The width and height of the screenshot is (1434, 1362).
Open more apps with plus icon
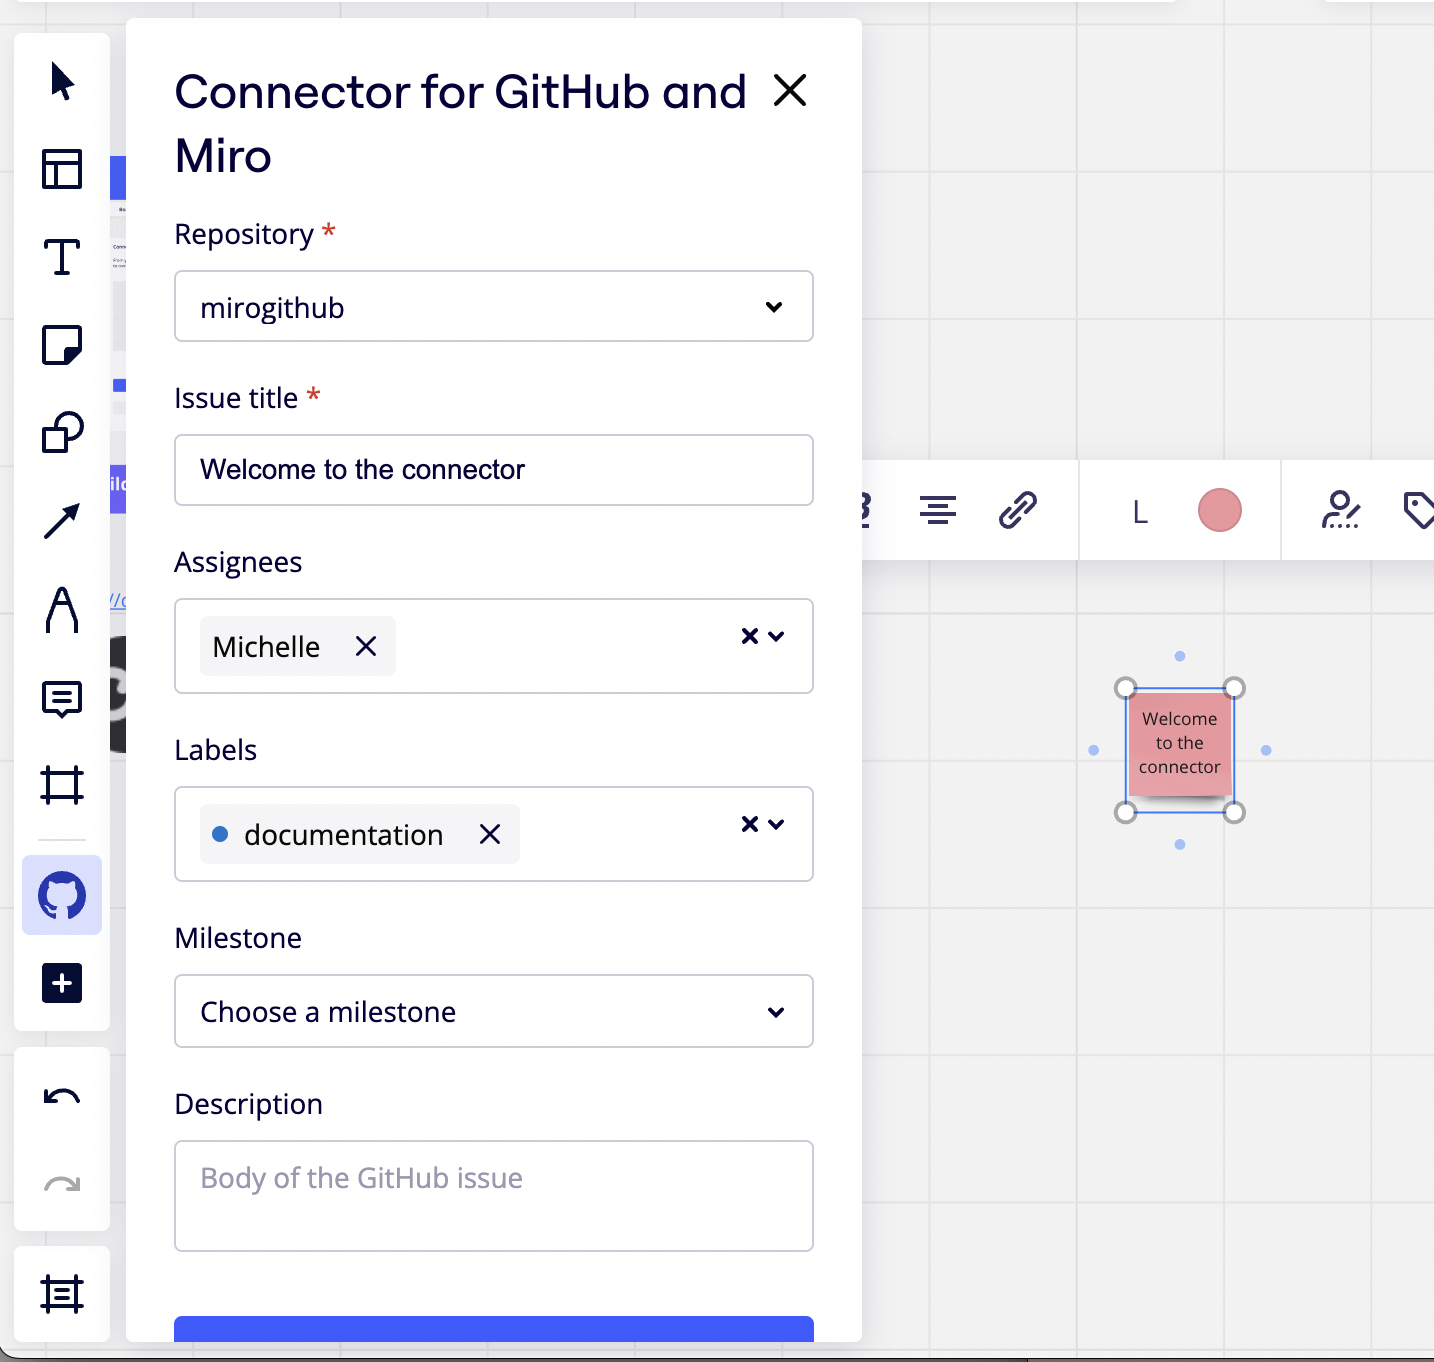tap(62, 983)
